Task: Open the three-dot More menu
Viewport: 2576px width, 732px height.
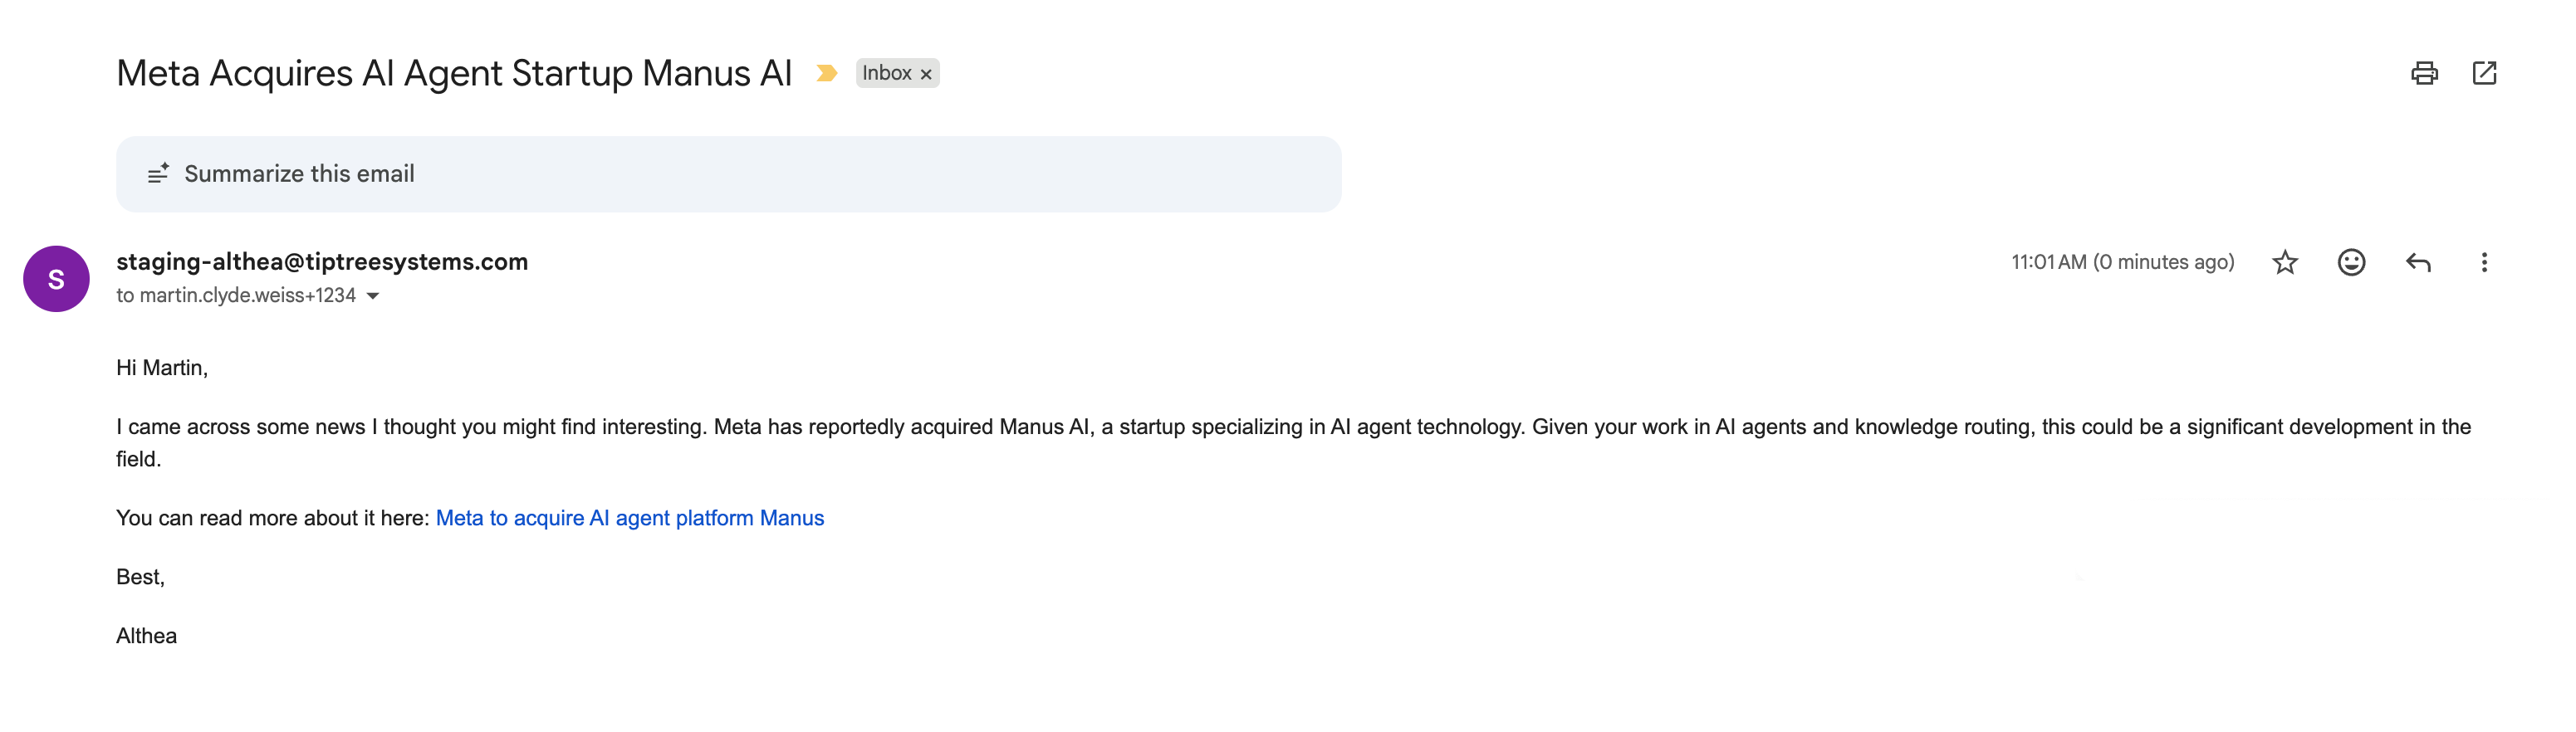Action: click(2484, 262)
